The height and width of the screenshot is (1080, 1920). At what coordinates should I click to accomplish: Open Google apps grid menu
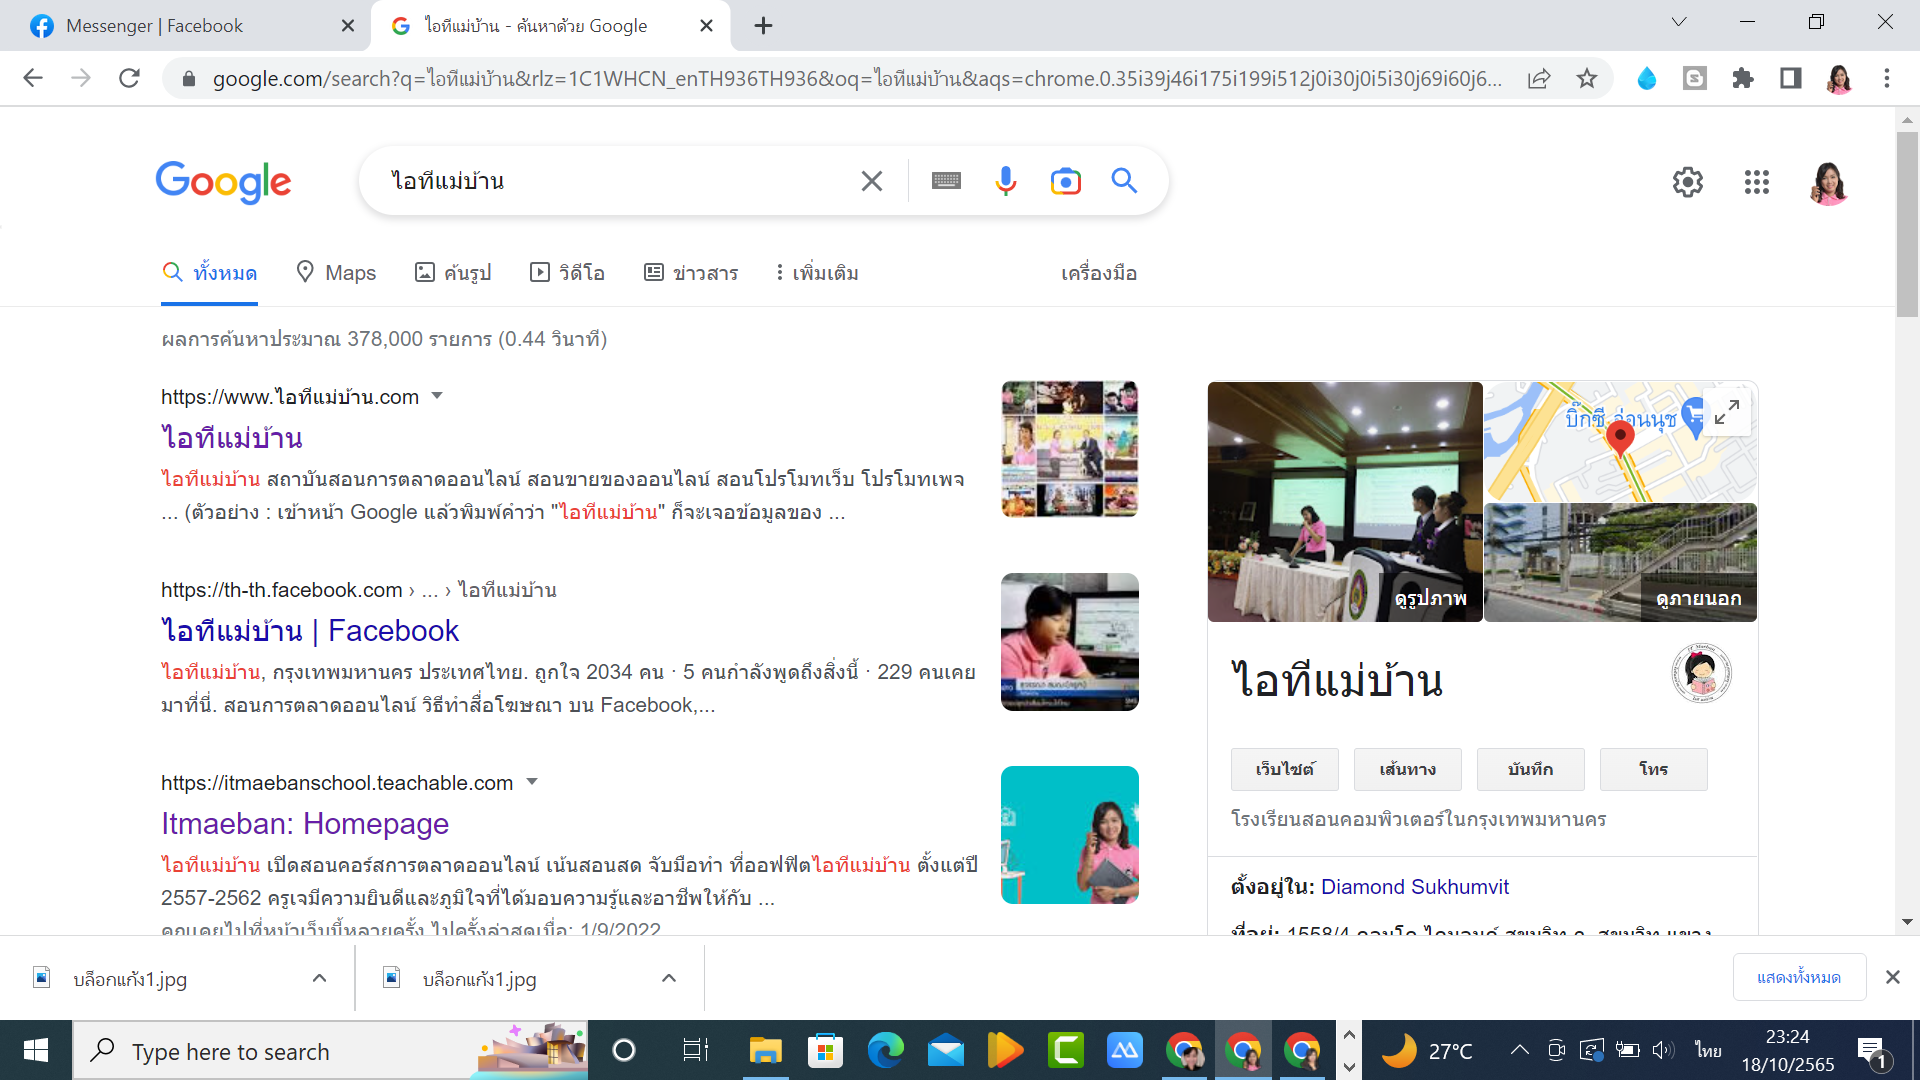tap(1756, 182)
